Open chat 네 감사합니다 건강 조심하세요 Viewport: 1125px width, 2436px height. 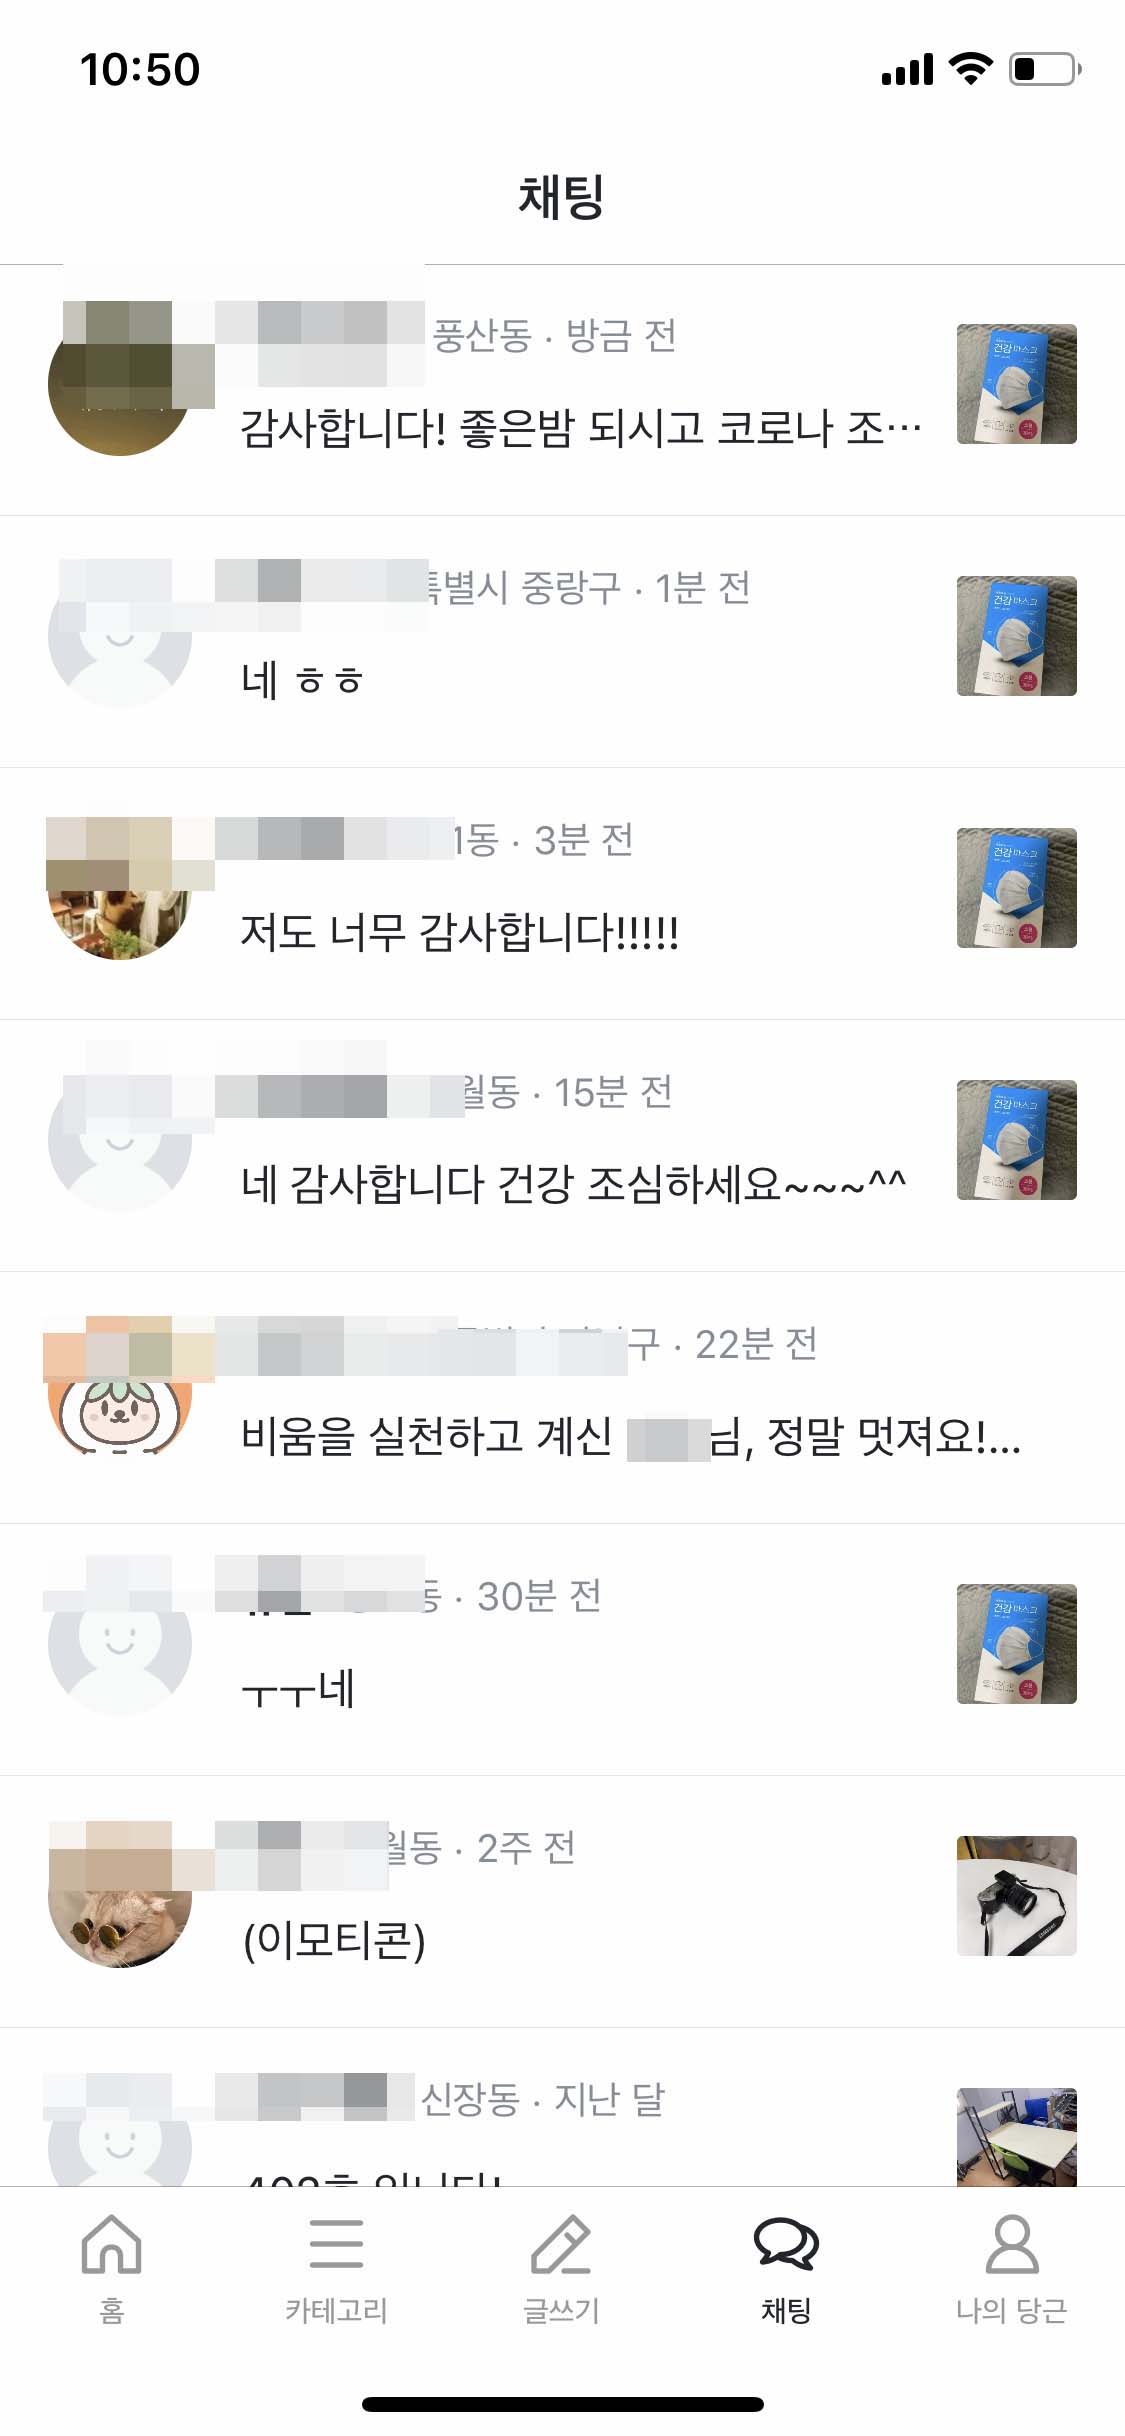coord(562,1146)
